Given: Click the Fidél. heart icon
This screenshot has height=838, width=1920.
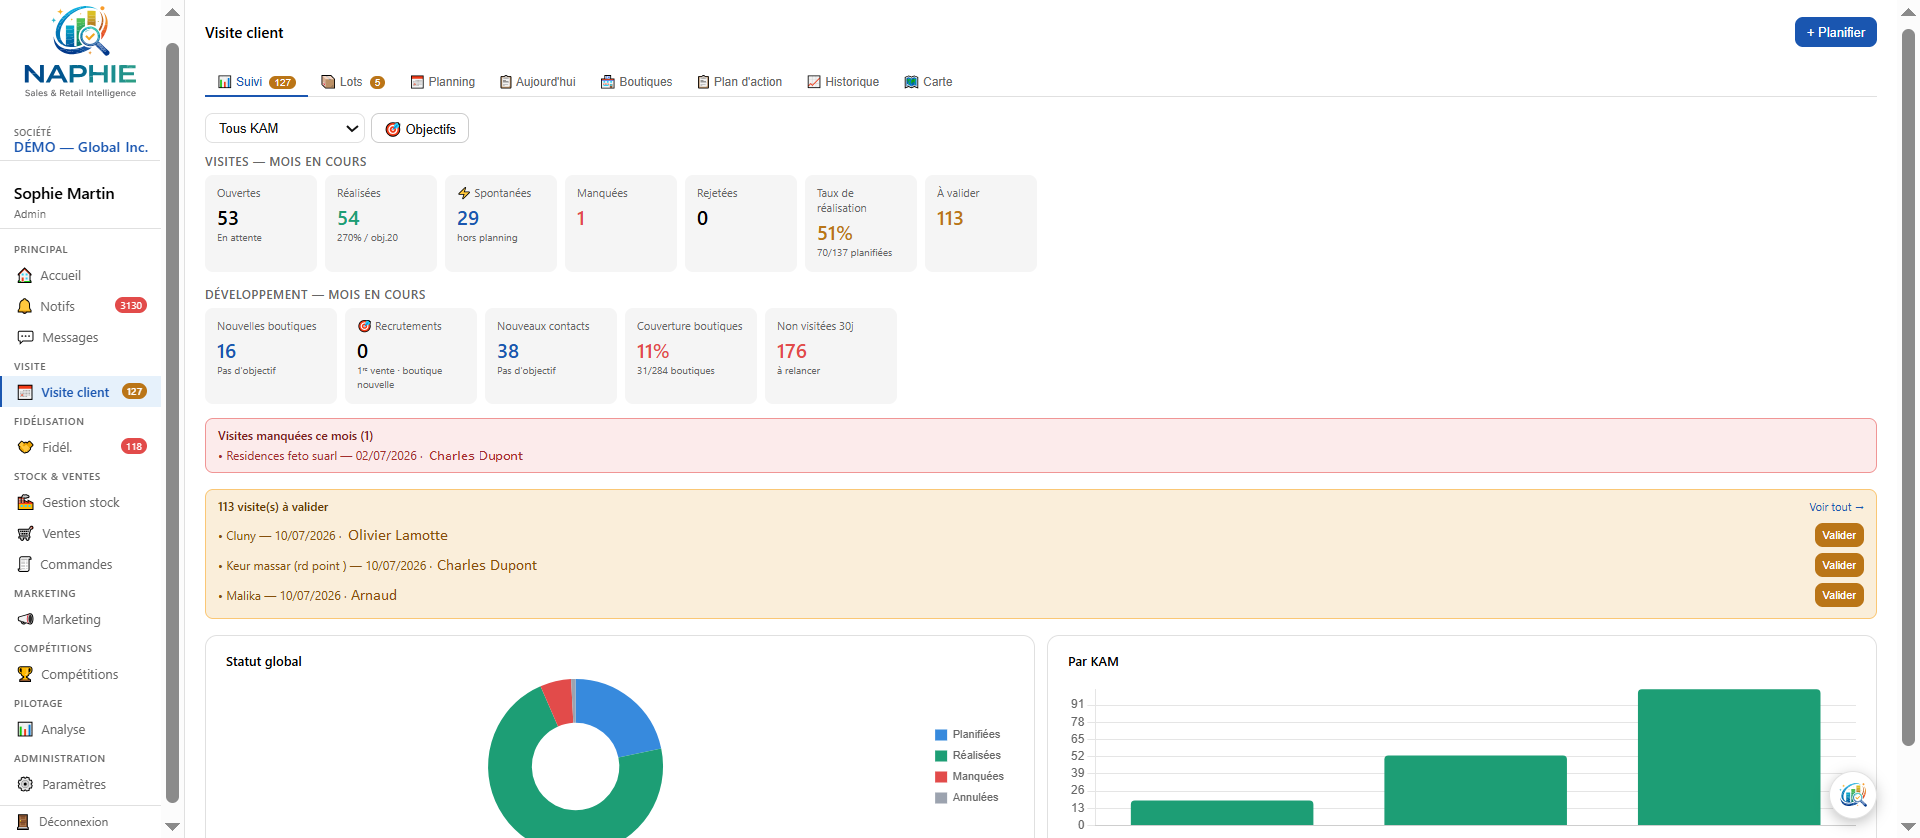Looking at the screenshot, I should coord(25,447).
